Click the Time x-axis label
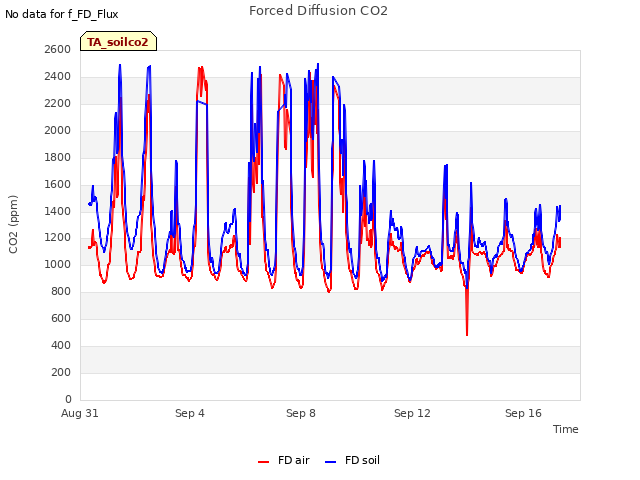Image resolution: width=640 pixels, height=480 pixels. click(x=566, y=429)
